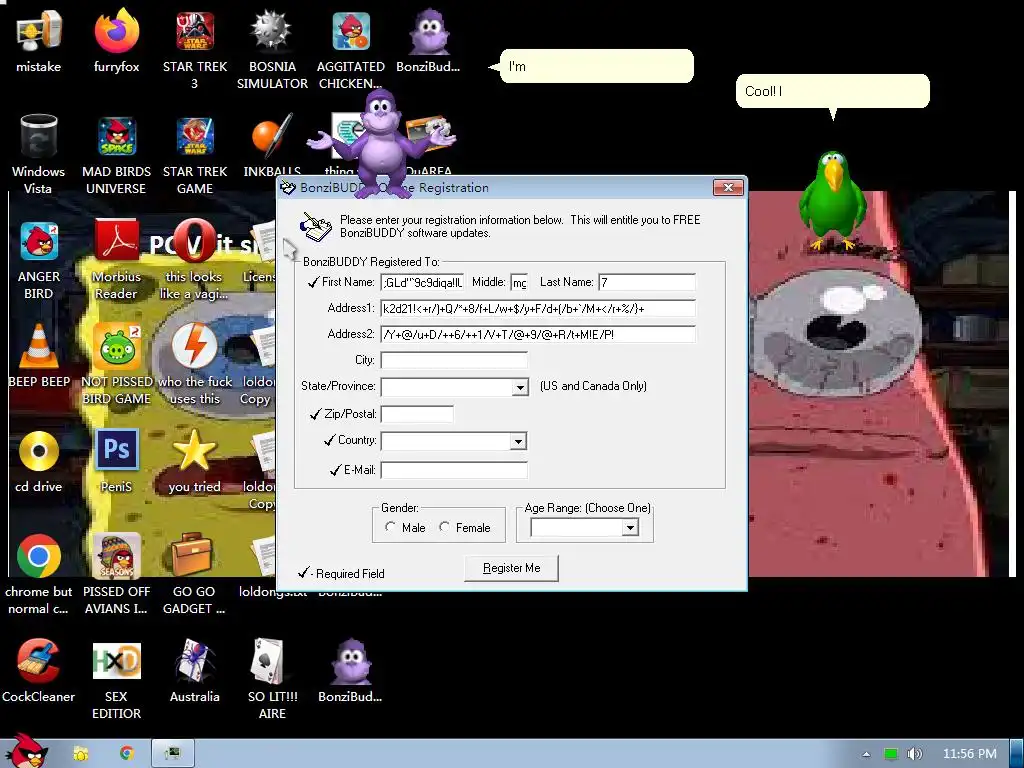1024x768 pixels.
Task: Click into the Zip/Postal field
Action: point(417,414)
